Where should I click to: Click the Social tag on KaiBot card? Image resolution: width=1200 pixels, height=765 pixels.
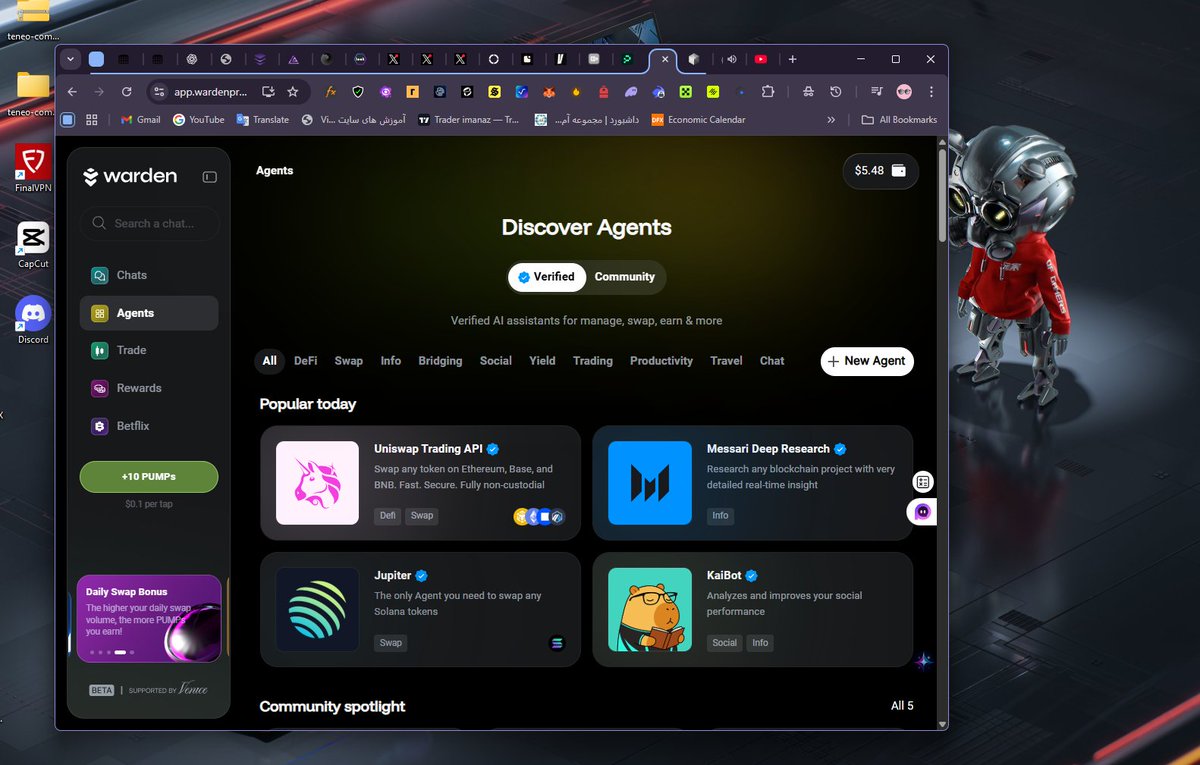[x=725, y=643]
